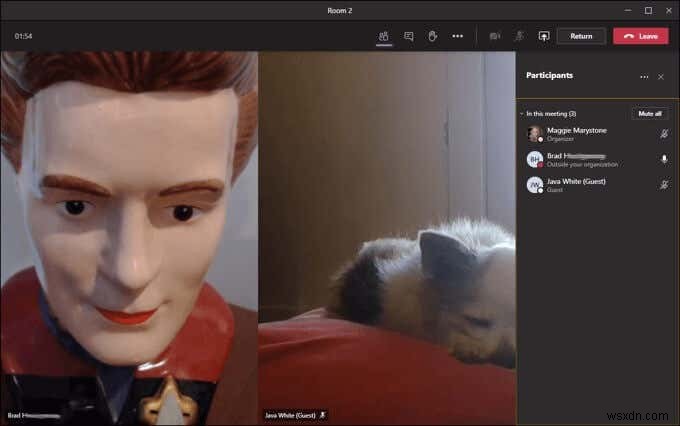Click Brad's video tile
This screenshot has height=426, width=680.
[129, 238]
